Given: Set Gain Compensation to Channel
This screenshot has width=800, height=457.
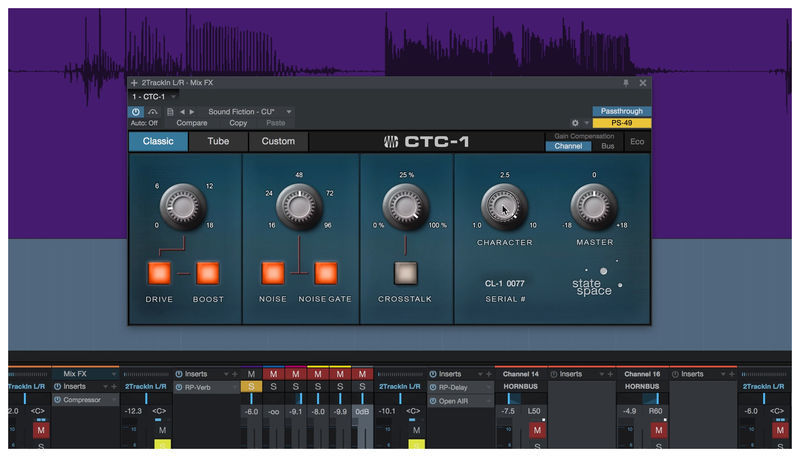Looking at the screenshot, I should 568,146.
